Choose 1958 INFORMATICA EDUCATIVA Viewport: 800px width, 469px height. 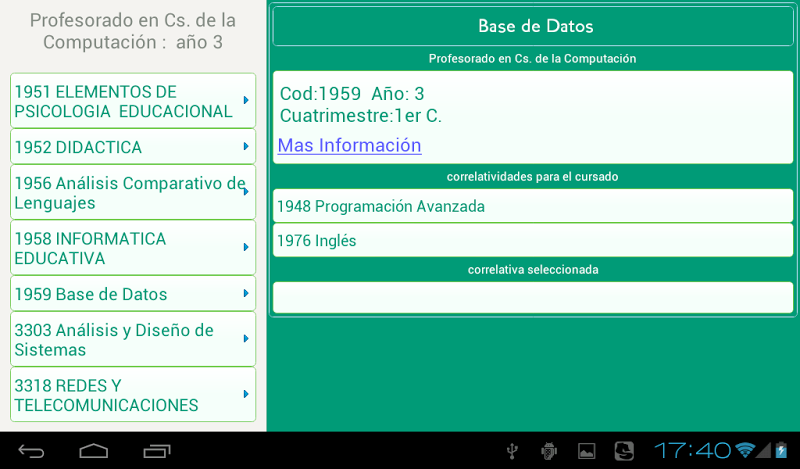[x=133, y=248]
